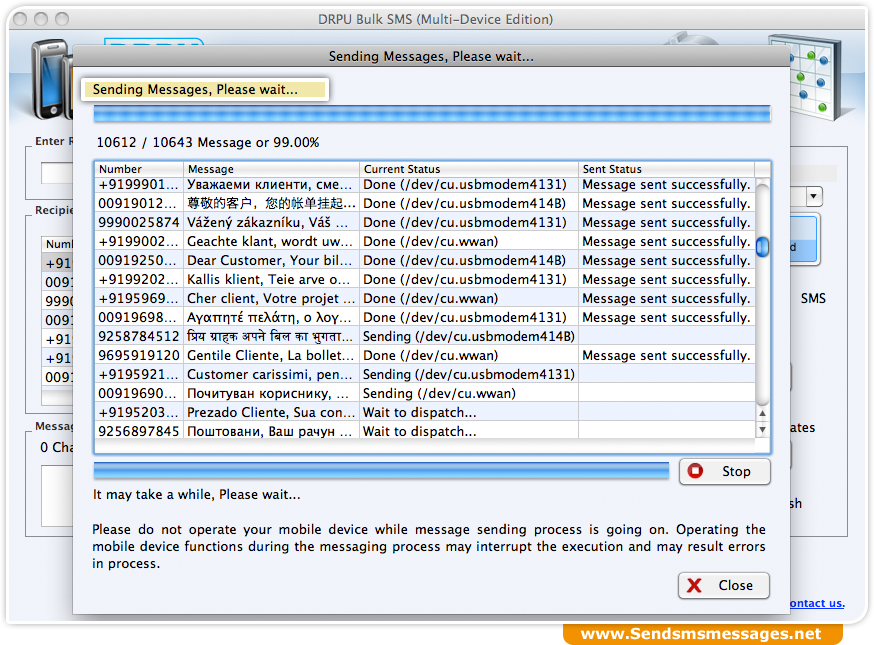
Task: Select the Geachte klant message
Action: (x=270, y=241)
